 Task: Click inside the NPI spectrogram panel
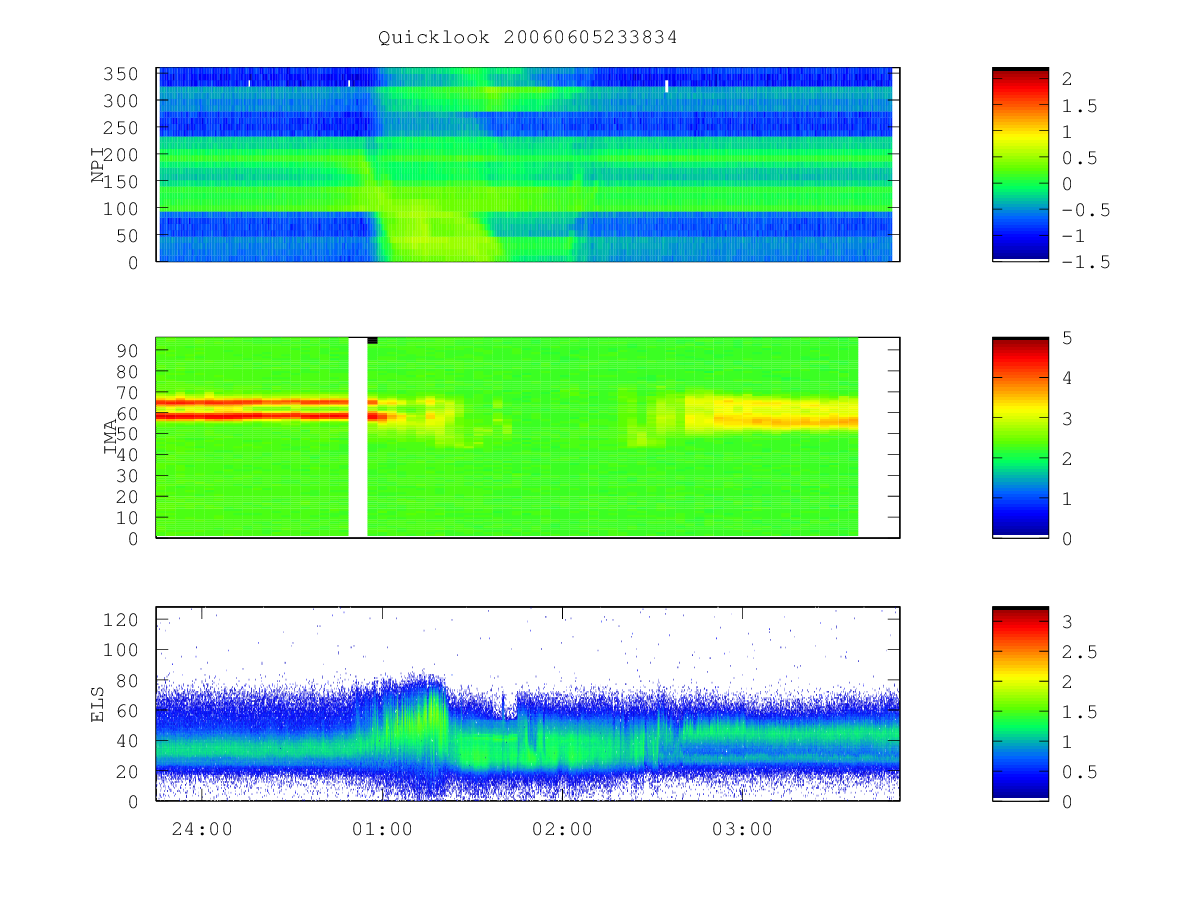click(527, 164)
